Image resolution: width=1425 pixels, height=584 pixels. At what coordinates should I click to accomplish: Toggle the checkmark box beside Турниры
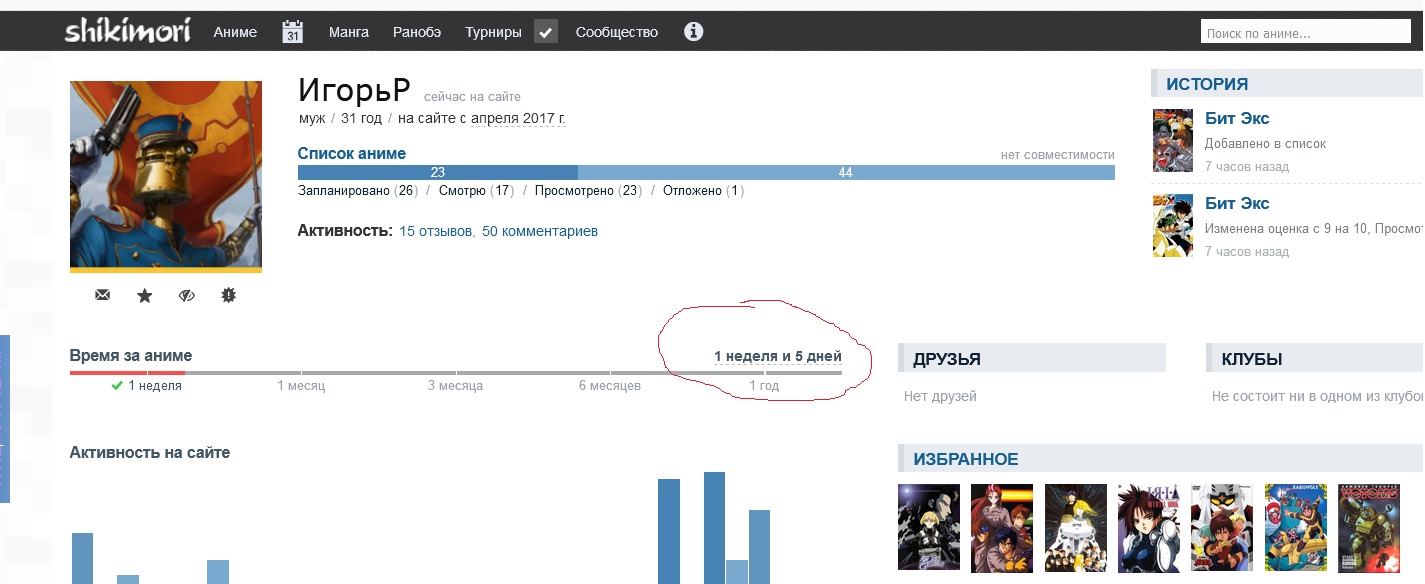[x=545, y=32]
